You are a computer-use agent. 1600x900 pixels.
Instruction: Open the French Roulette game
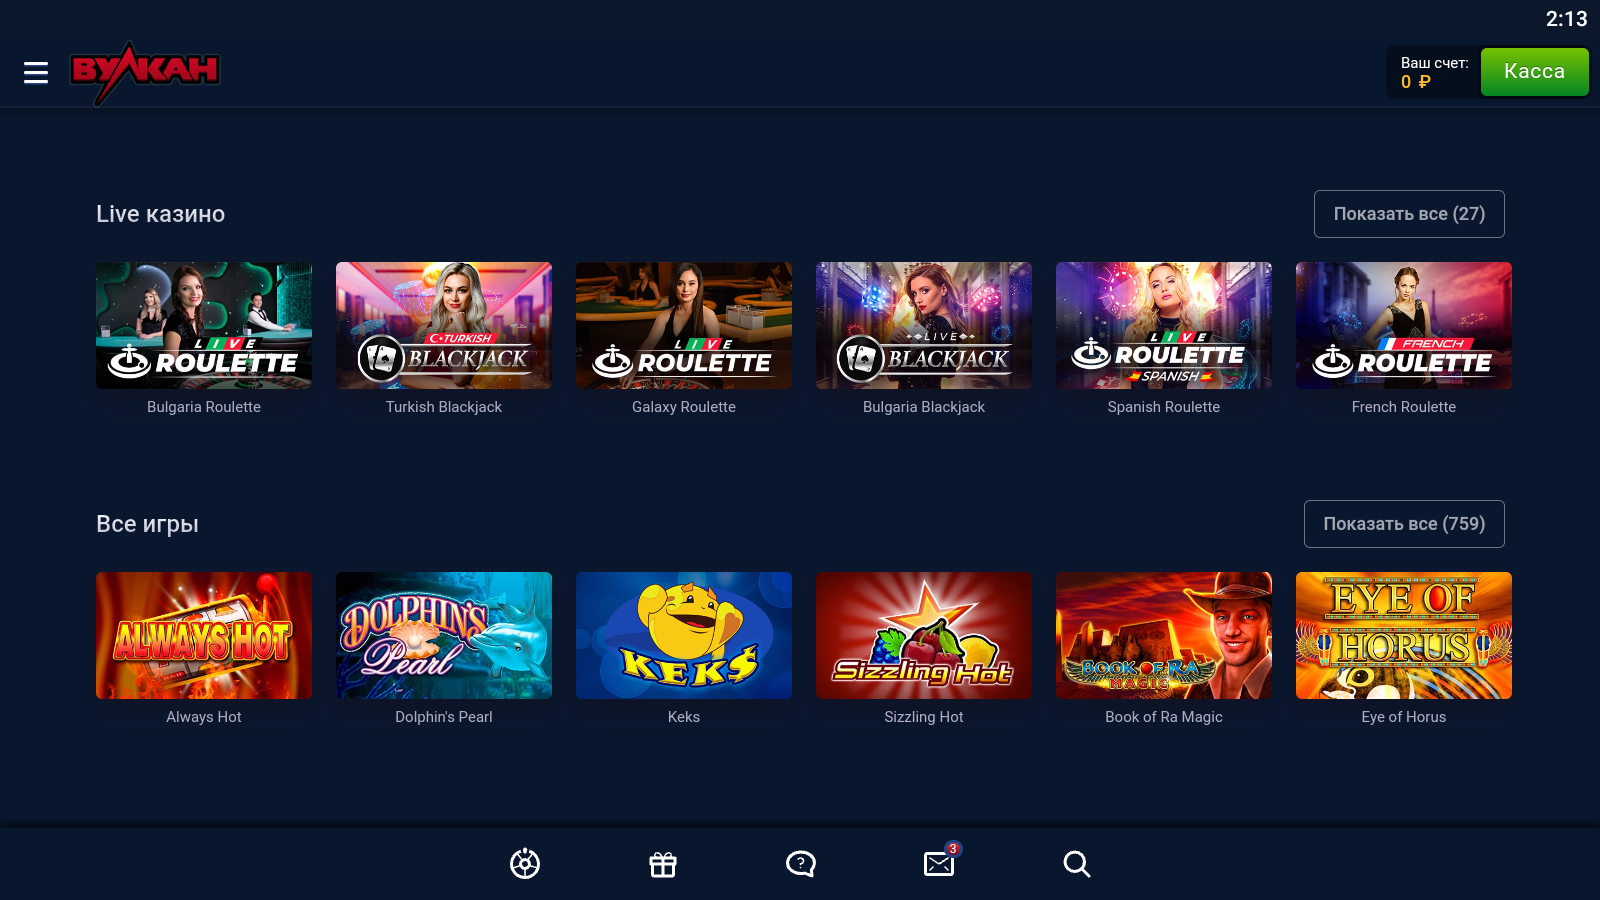click(x=1404, y=325)
